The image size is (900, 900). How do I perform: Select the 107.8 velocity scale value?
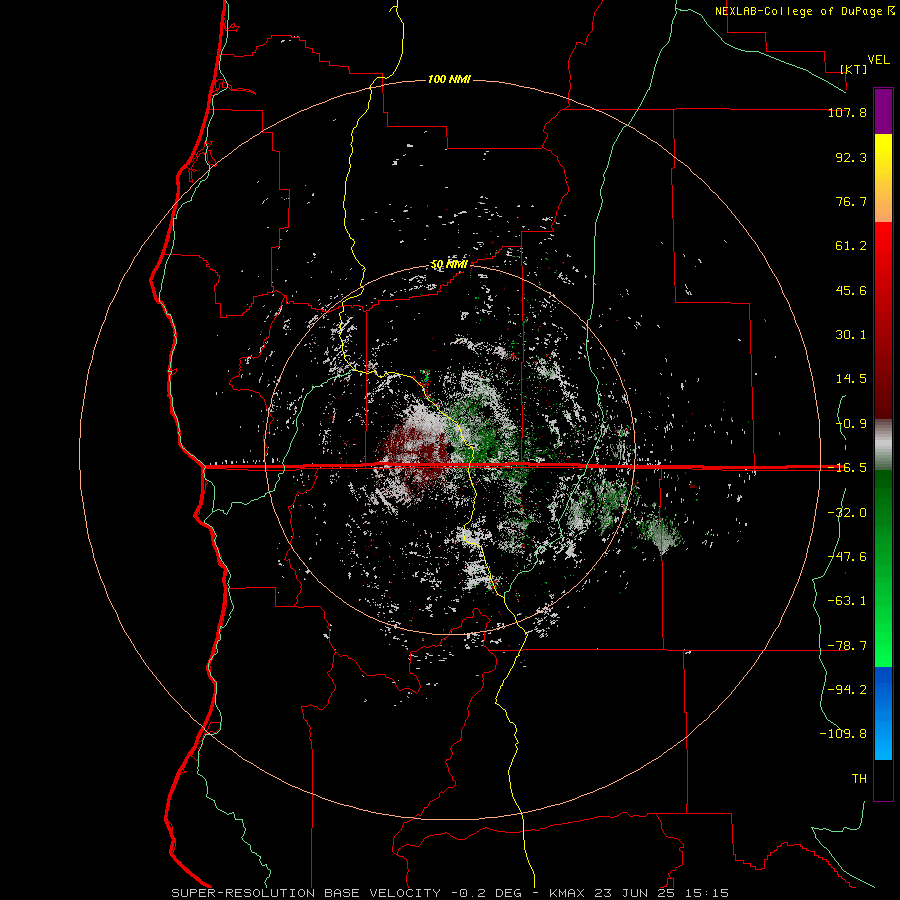[847, 112]
